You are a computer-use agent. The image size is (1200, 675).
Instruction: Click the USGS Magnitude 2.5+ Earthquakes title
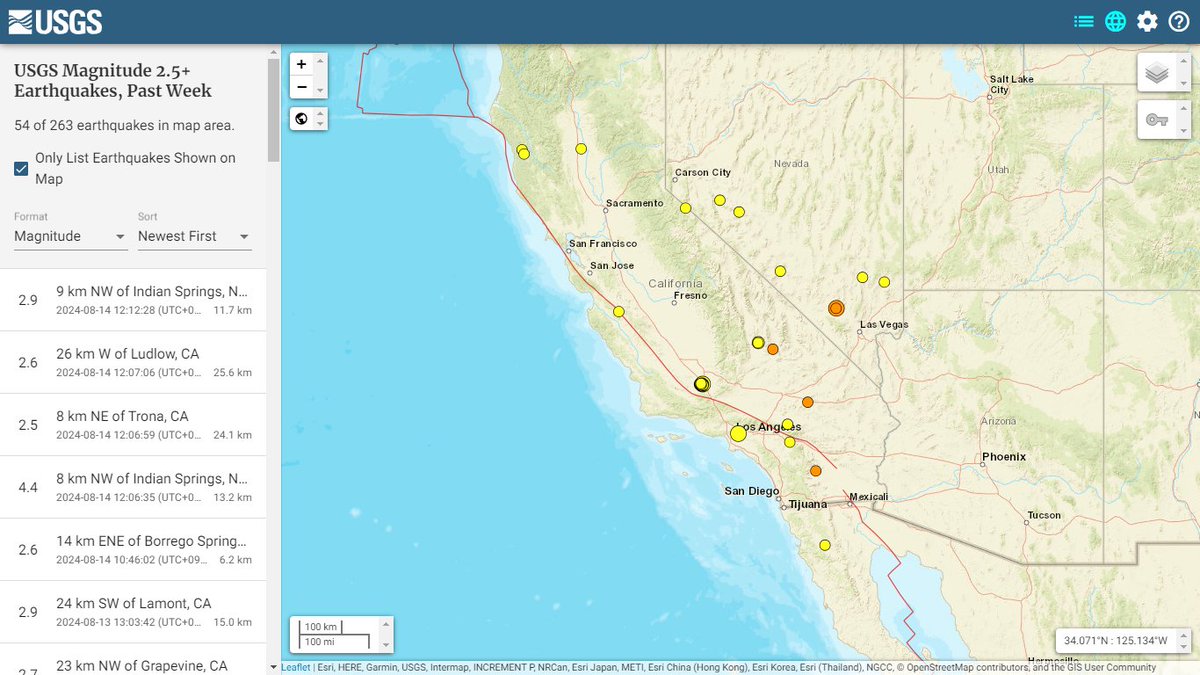[113, 81]
